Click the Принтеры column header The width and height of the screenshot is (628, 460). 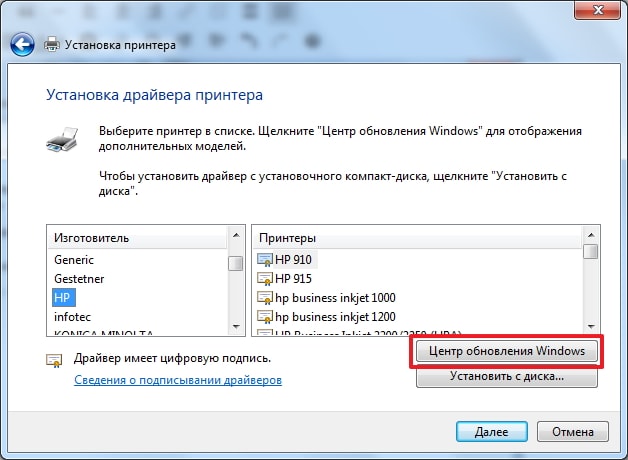pos(417,238)
